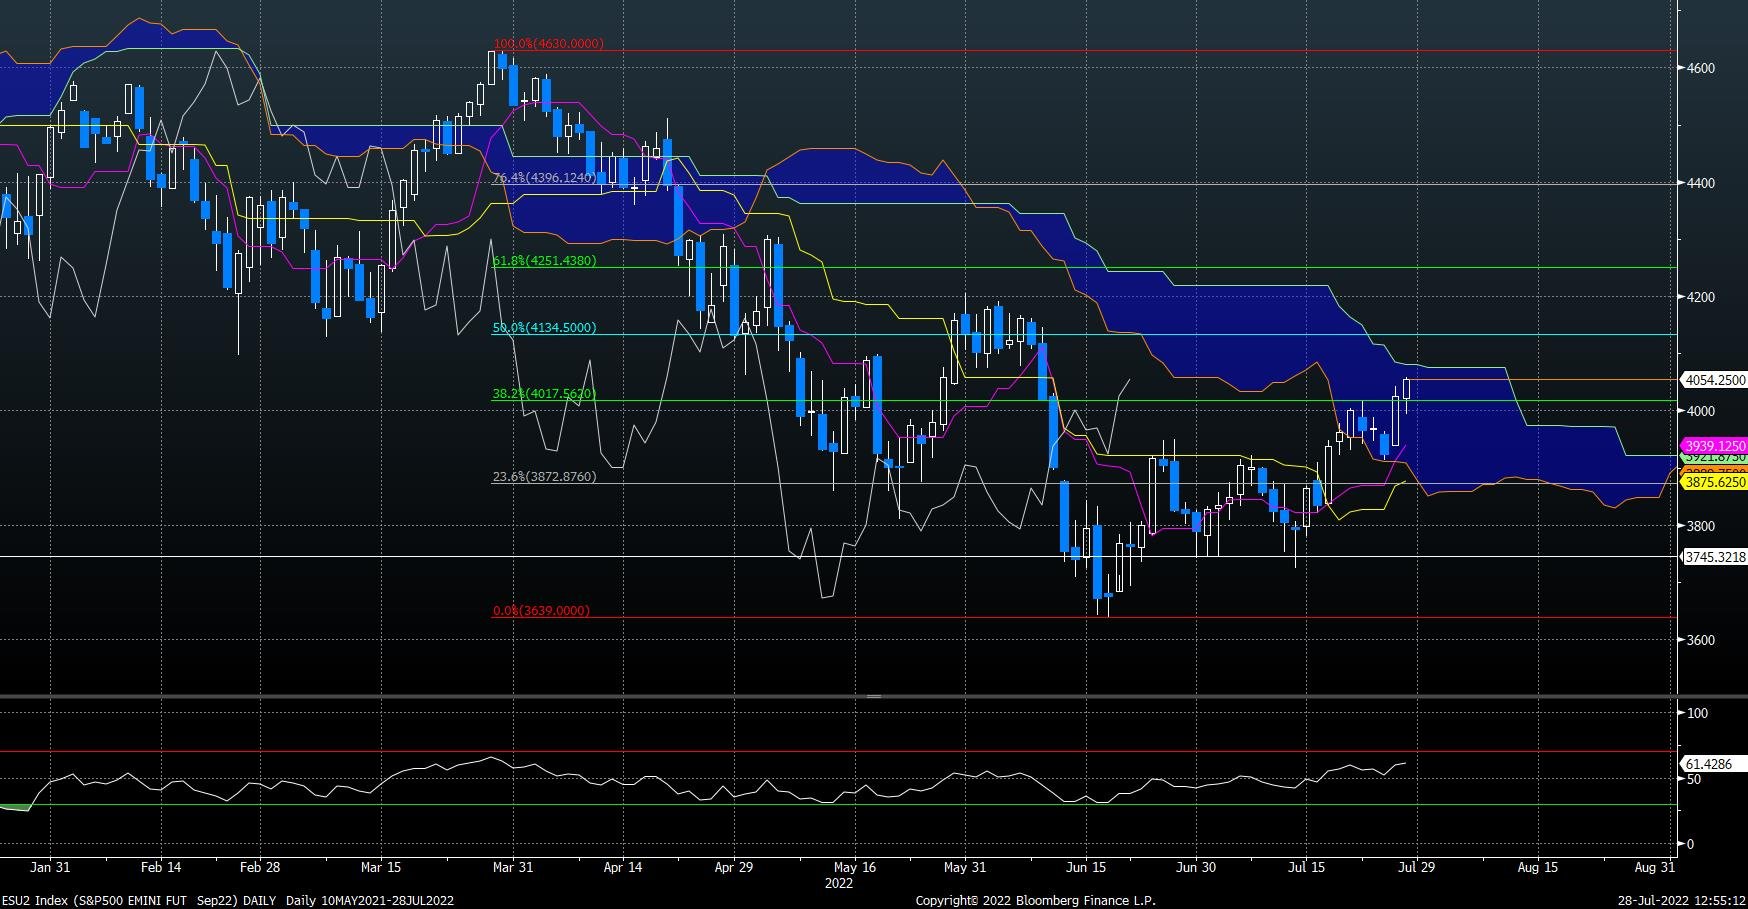Click the 50 label on RSI axis
The height and width of the screenshot is (909, 1748).
(x=1694, y=780)
